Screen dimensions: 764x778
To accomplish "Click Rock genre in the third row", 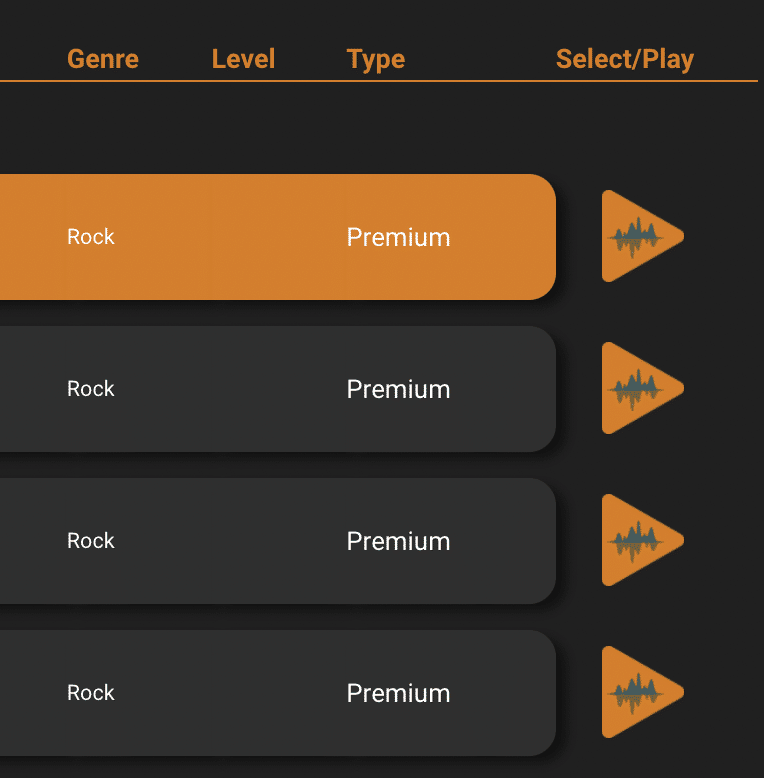I will (x=91, y=541).
